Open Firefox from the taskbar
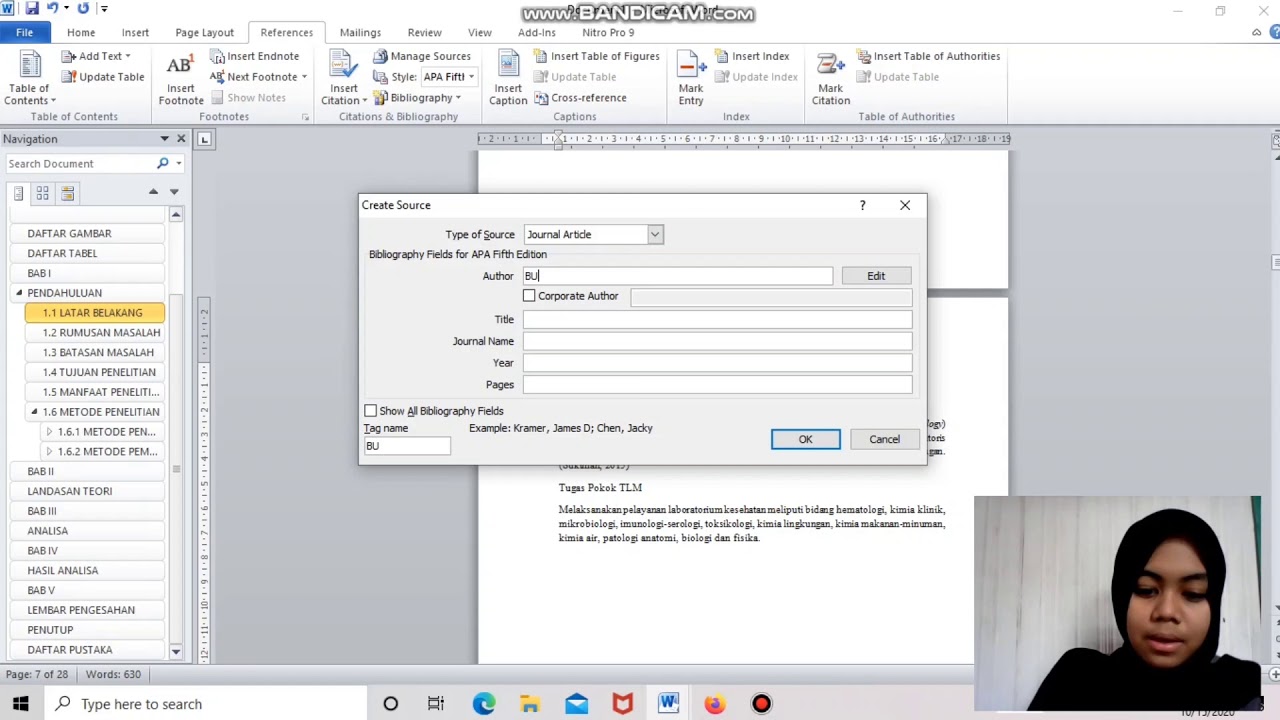Image resolution: width=1280 pixels, height=720 pixels. tap(714, 704)
